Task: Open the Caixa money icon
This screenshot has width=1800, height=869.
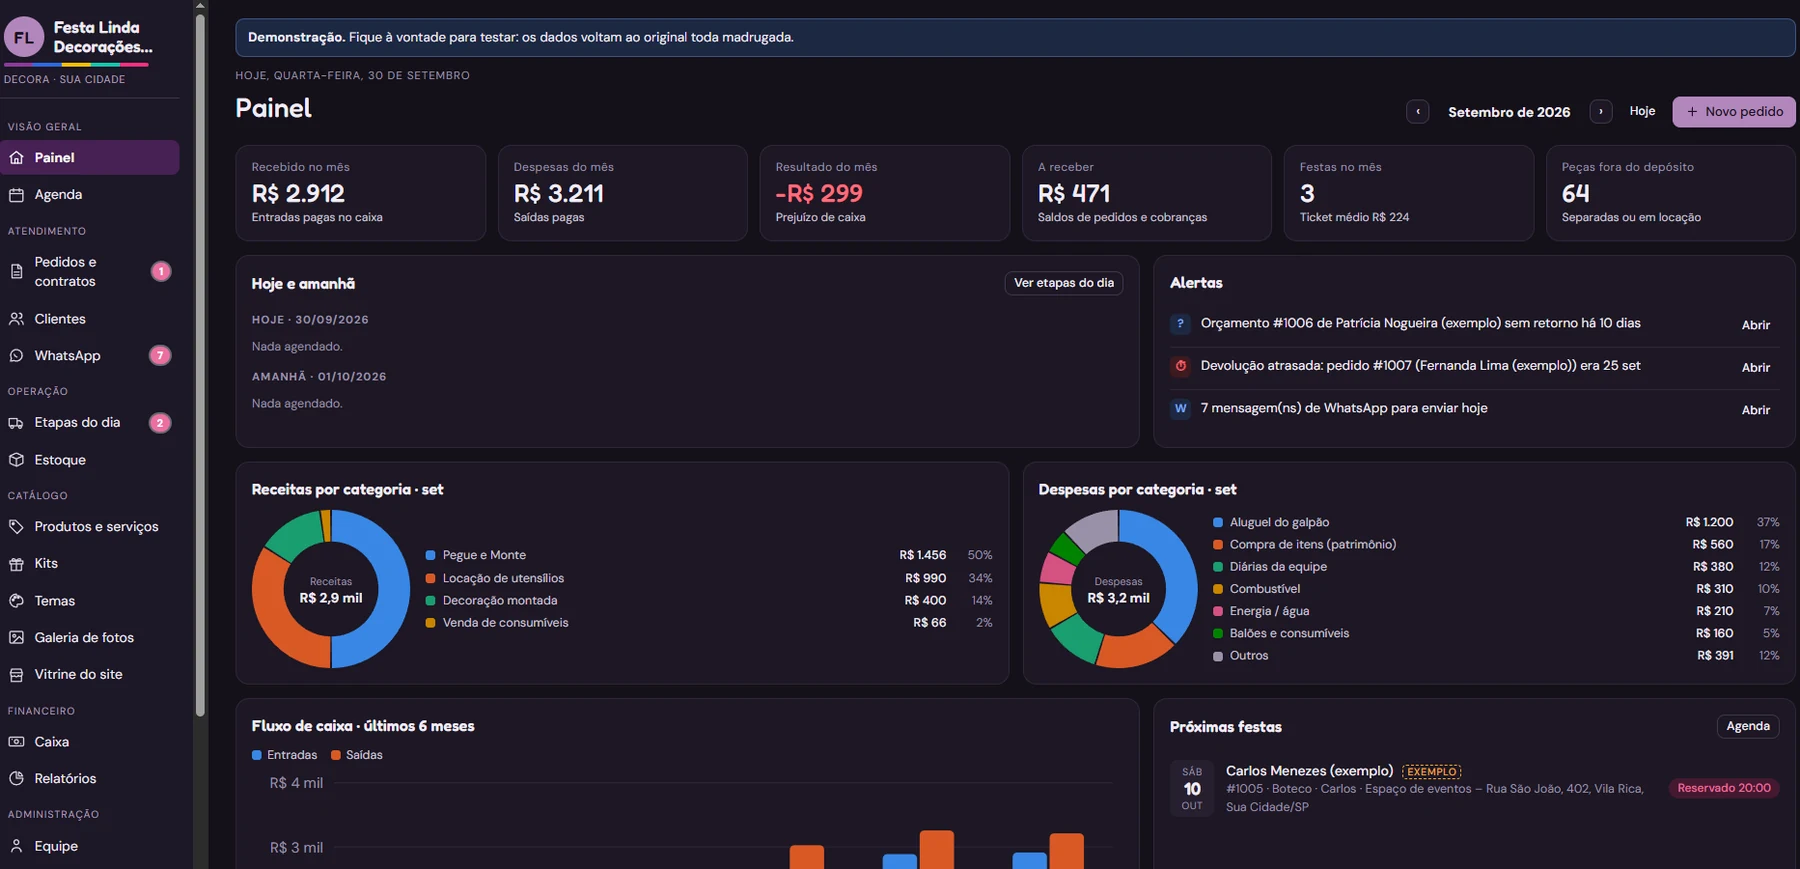Action: click(x=16, y=742)
